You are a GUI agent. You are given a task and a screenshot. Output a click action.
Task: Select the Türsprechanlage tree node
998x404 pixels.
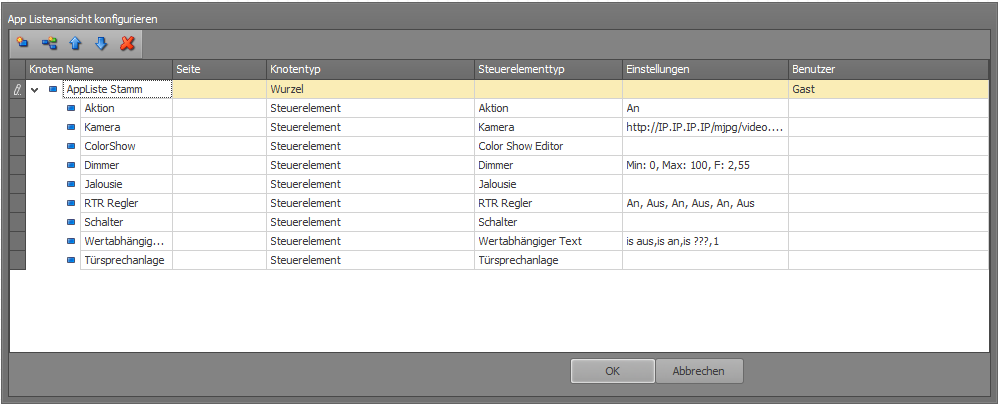(x=124, y=261)
